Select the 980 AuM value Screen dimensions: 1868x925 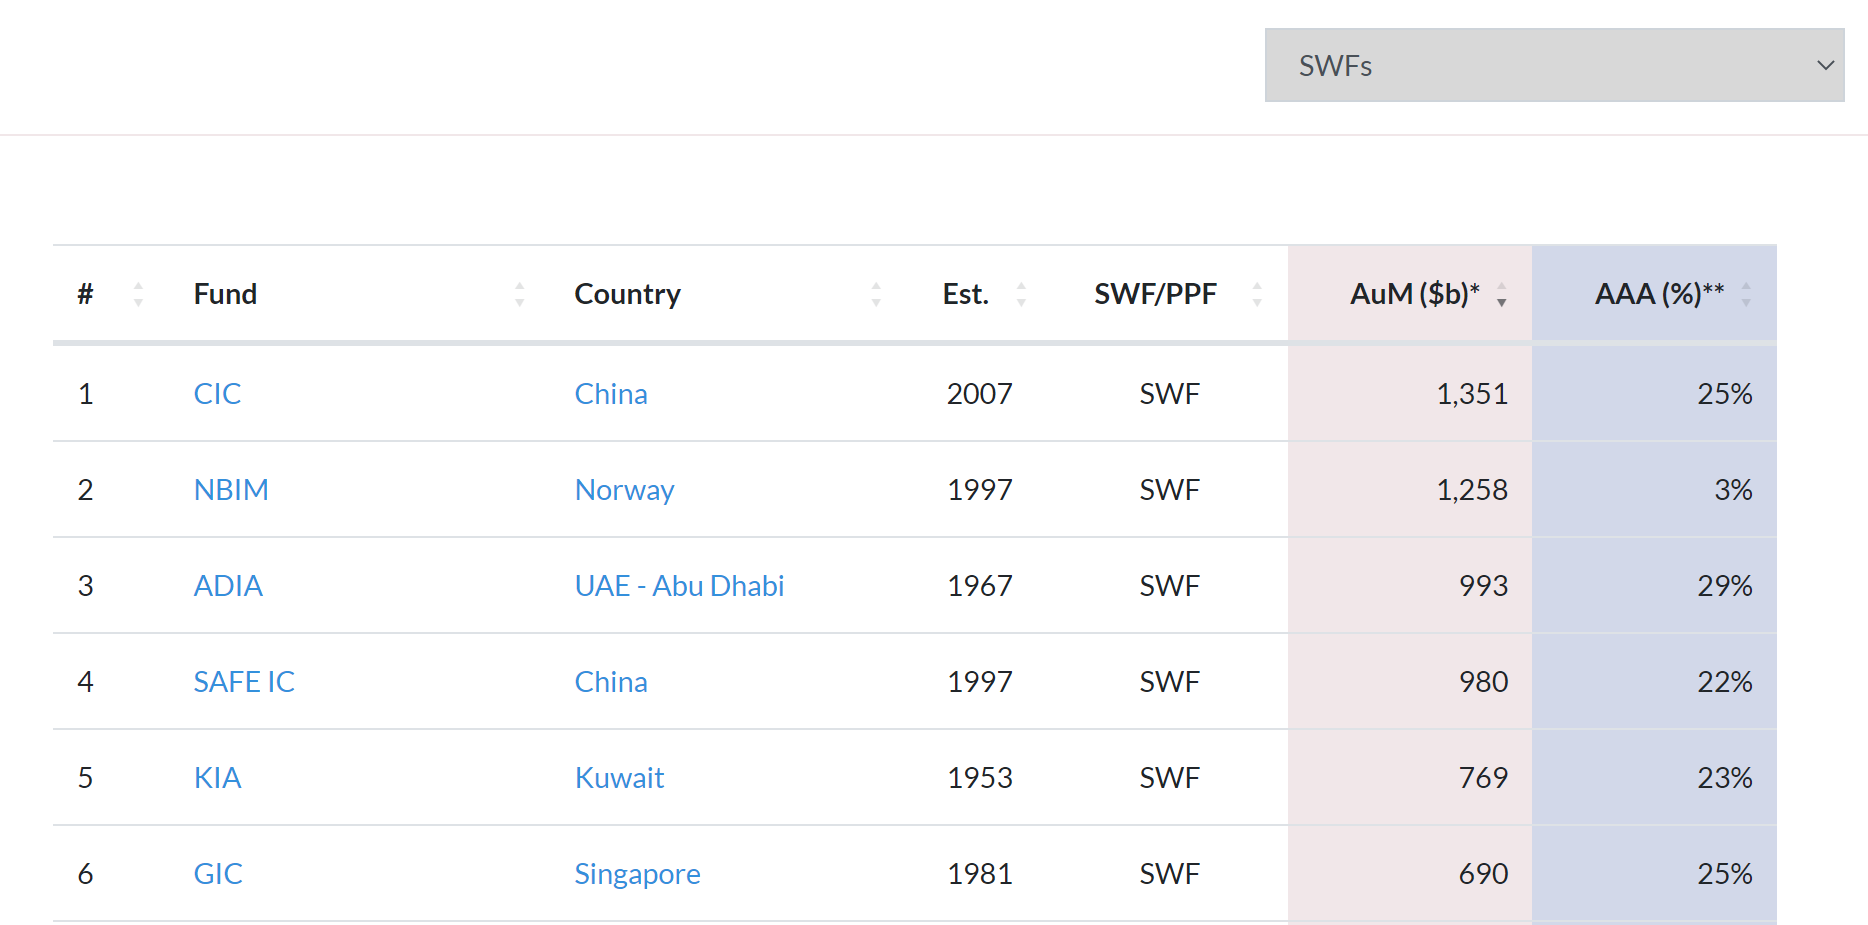[1483, 681]
